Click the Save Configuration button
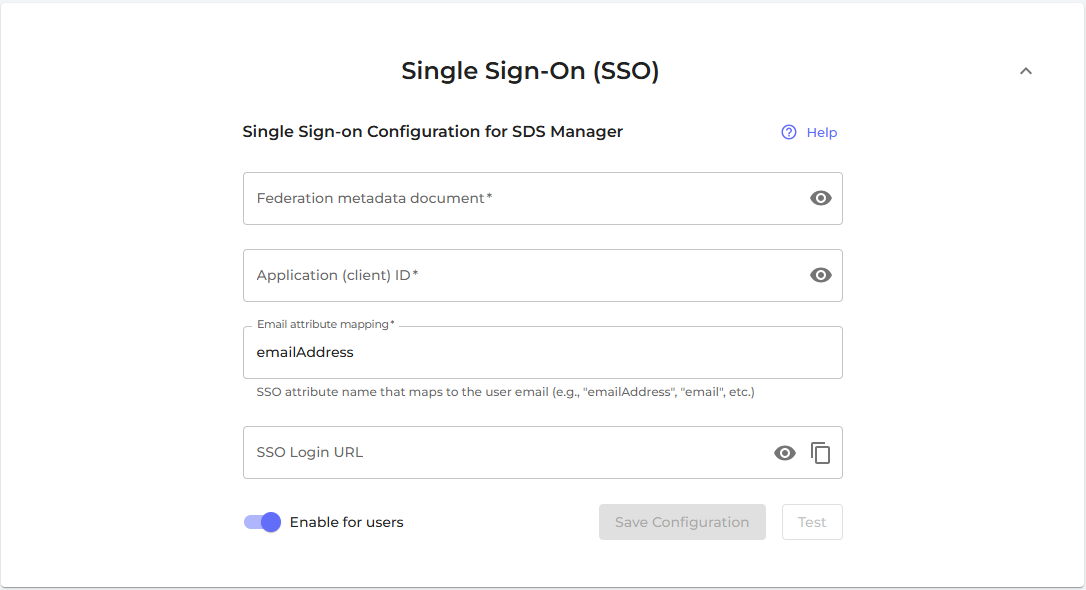Screen dimensions: 1086x590 click(x=682, y=522)
